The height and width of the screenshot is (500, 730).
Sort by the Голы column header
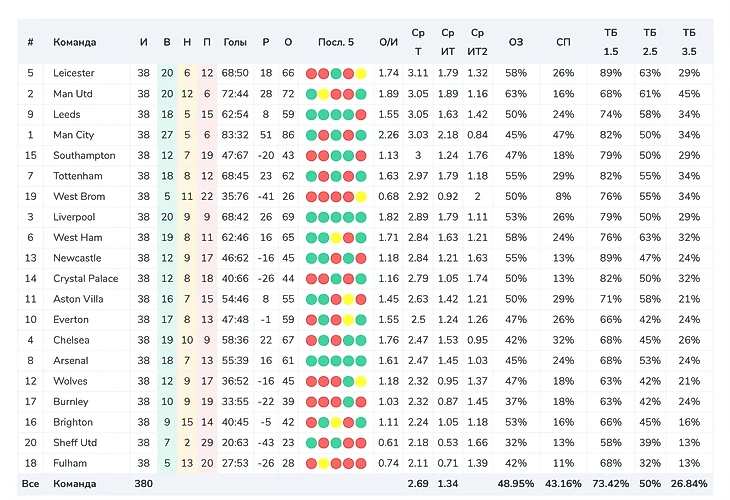pos(235,42)
